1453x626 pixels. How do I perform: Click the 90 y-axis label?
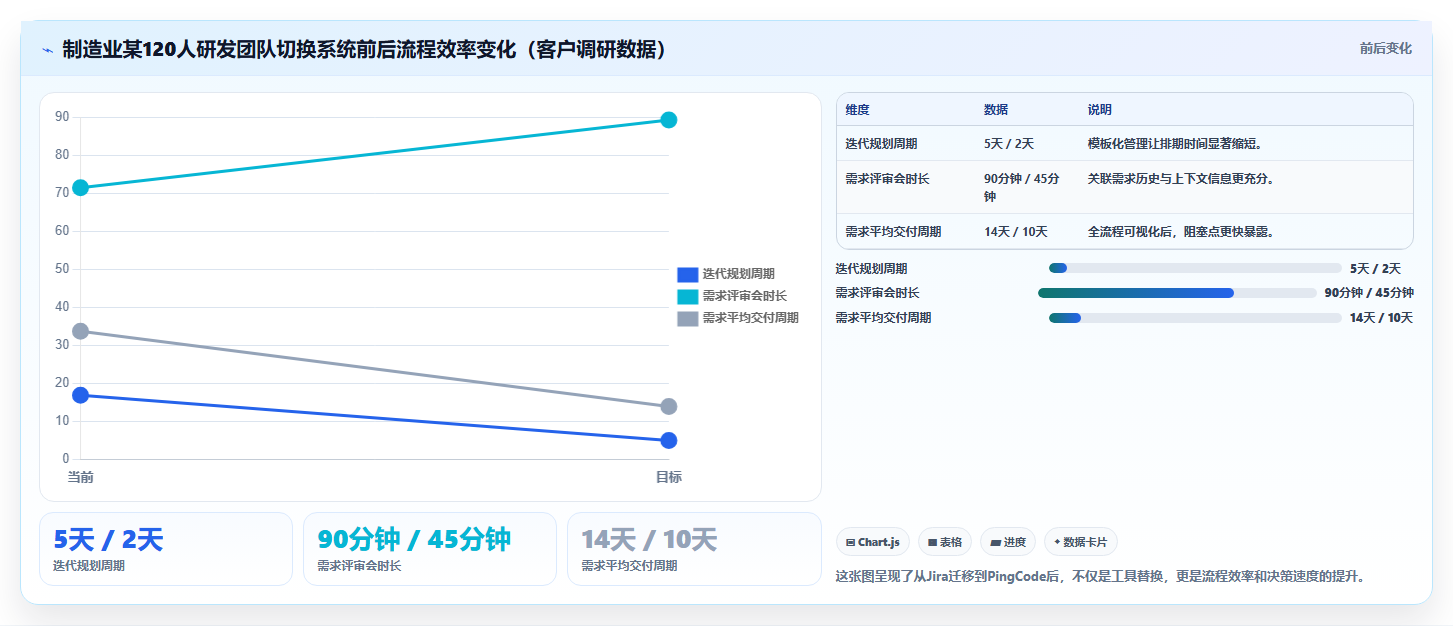coord(62,117)
